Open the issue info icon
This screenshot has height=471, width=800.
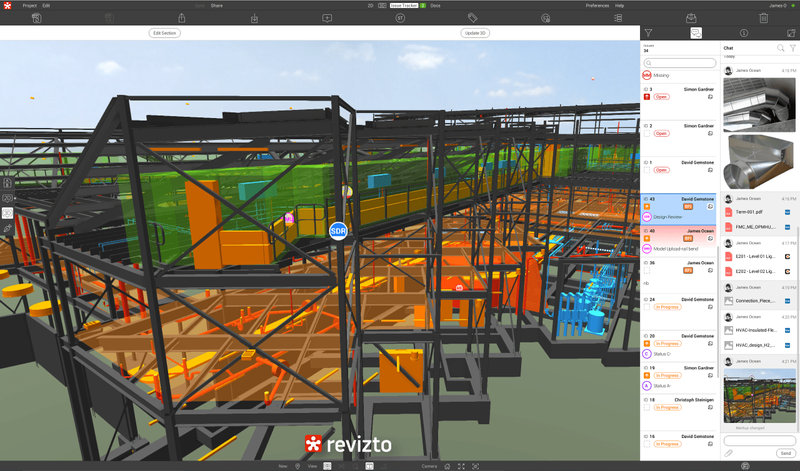pyautogui.click(x=743, y=33)
